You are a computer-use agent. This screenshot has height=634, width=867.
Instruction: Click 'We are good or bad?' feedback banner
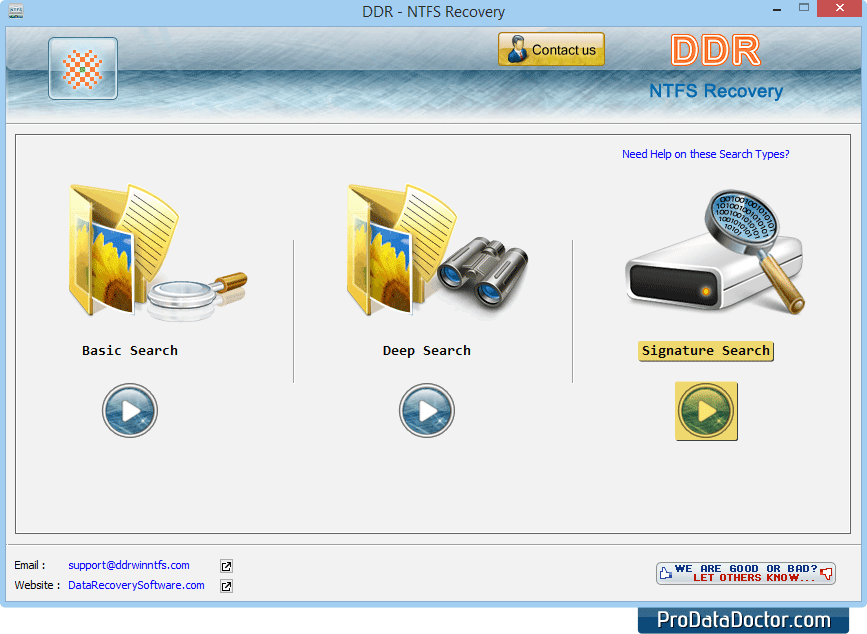pos(745,573)
